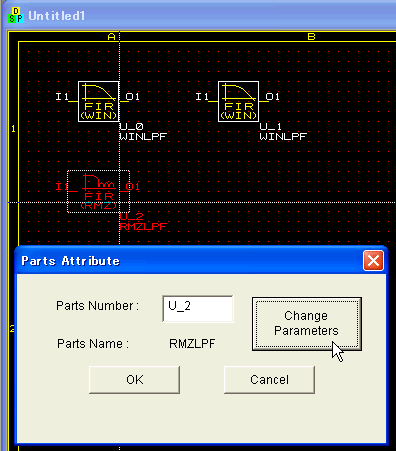The image size is (396, 451).
Task: Click the U_0 WINLPF label text
Action: [143, 132]
